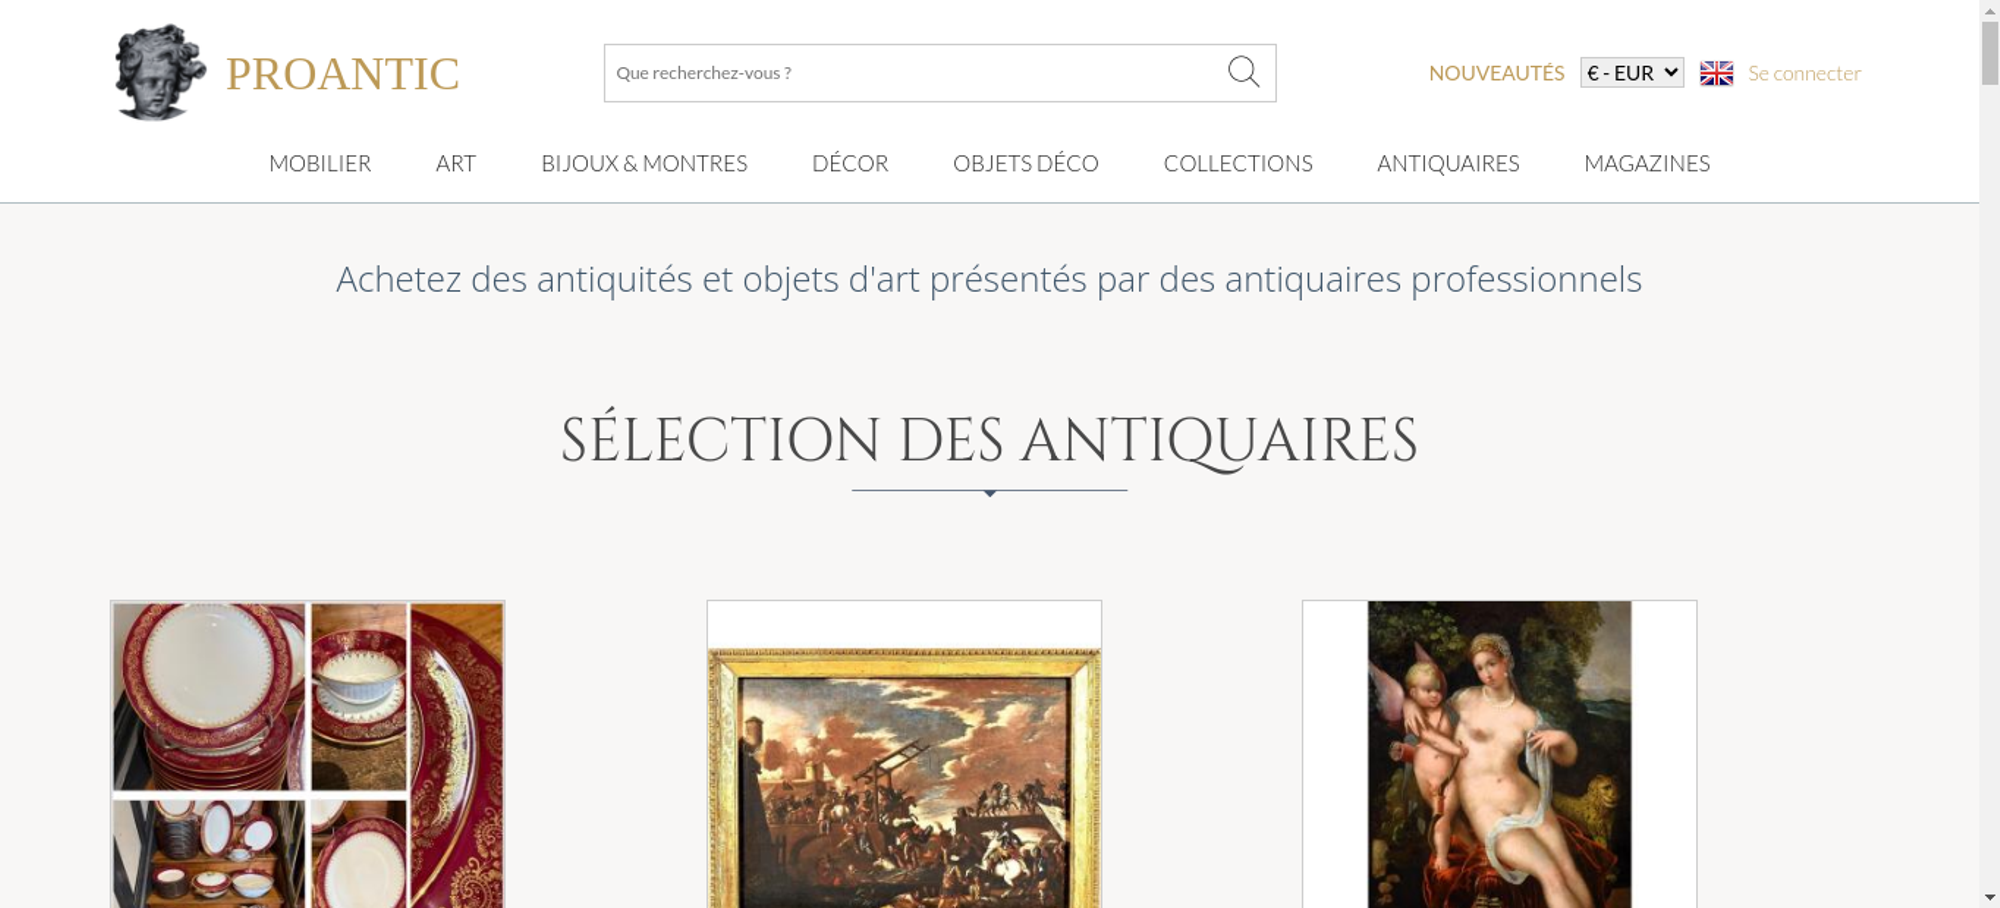
Task: Focus the Que recherchez-vous search field
Action: pos(915,73)
